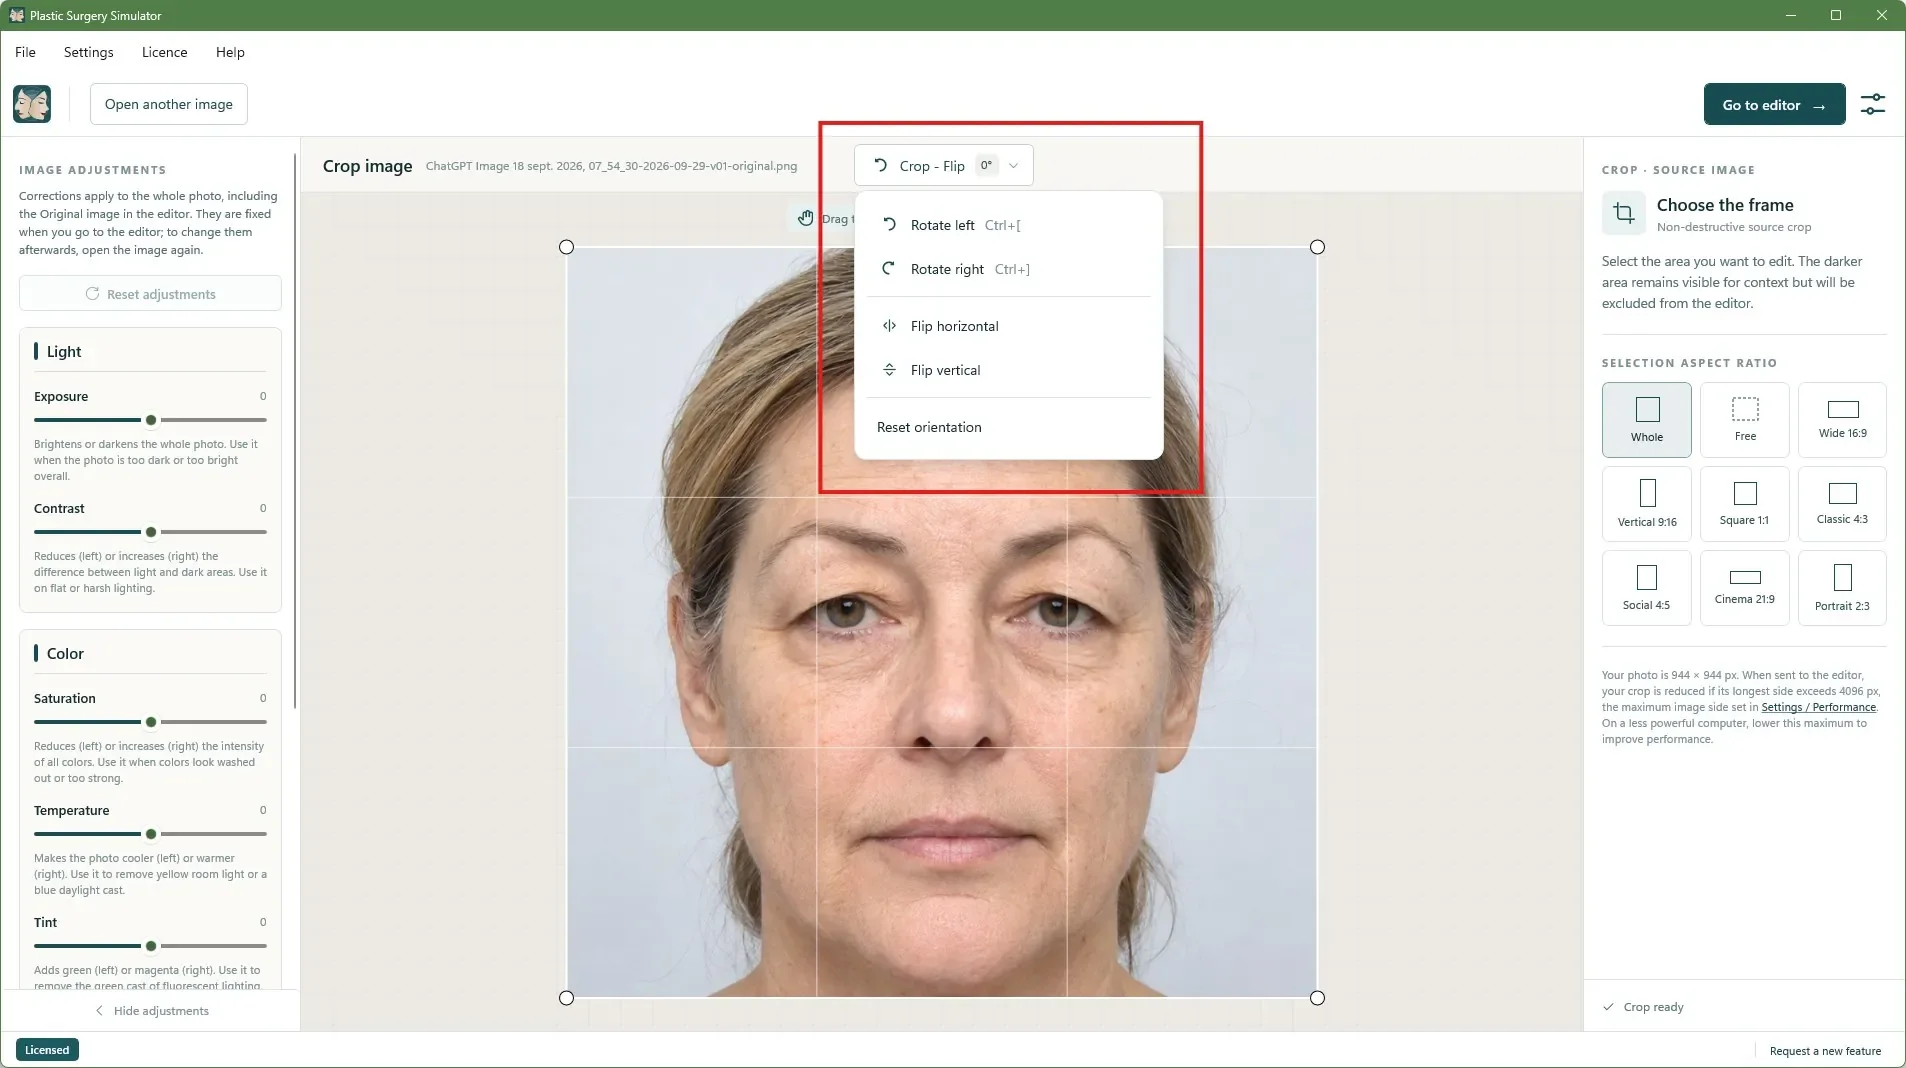Hide the adjustments panel
The width and height of the screenshot is (1906, 1068).
click(x=151, y=1011)
